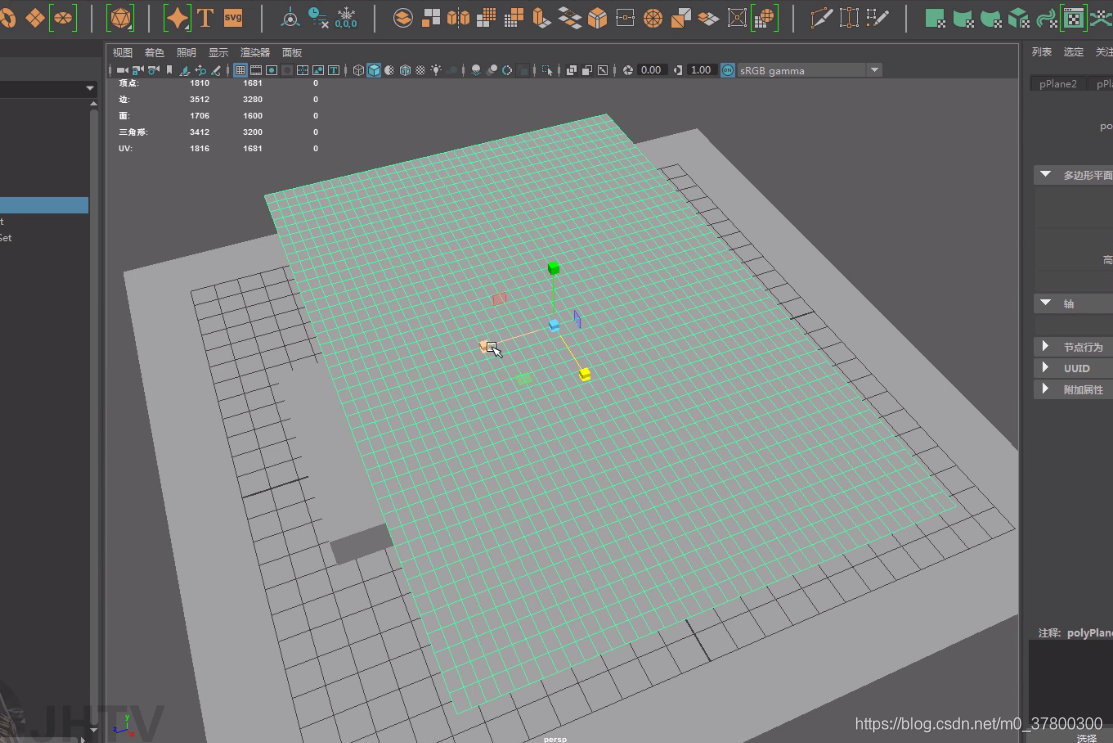Viewport: 1113px width, 743px height.
Task: Click the highlighted blue row in the outliner
Action: pyautogui.click(x=44, y=205)
